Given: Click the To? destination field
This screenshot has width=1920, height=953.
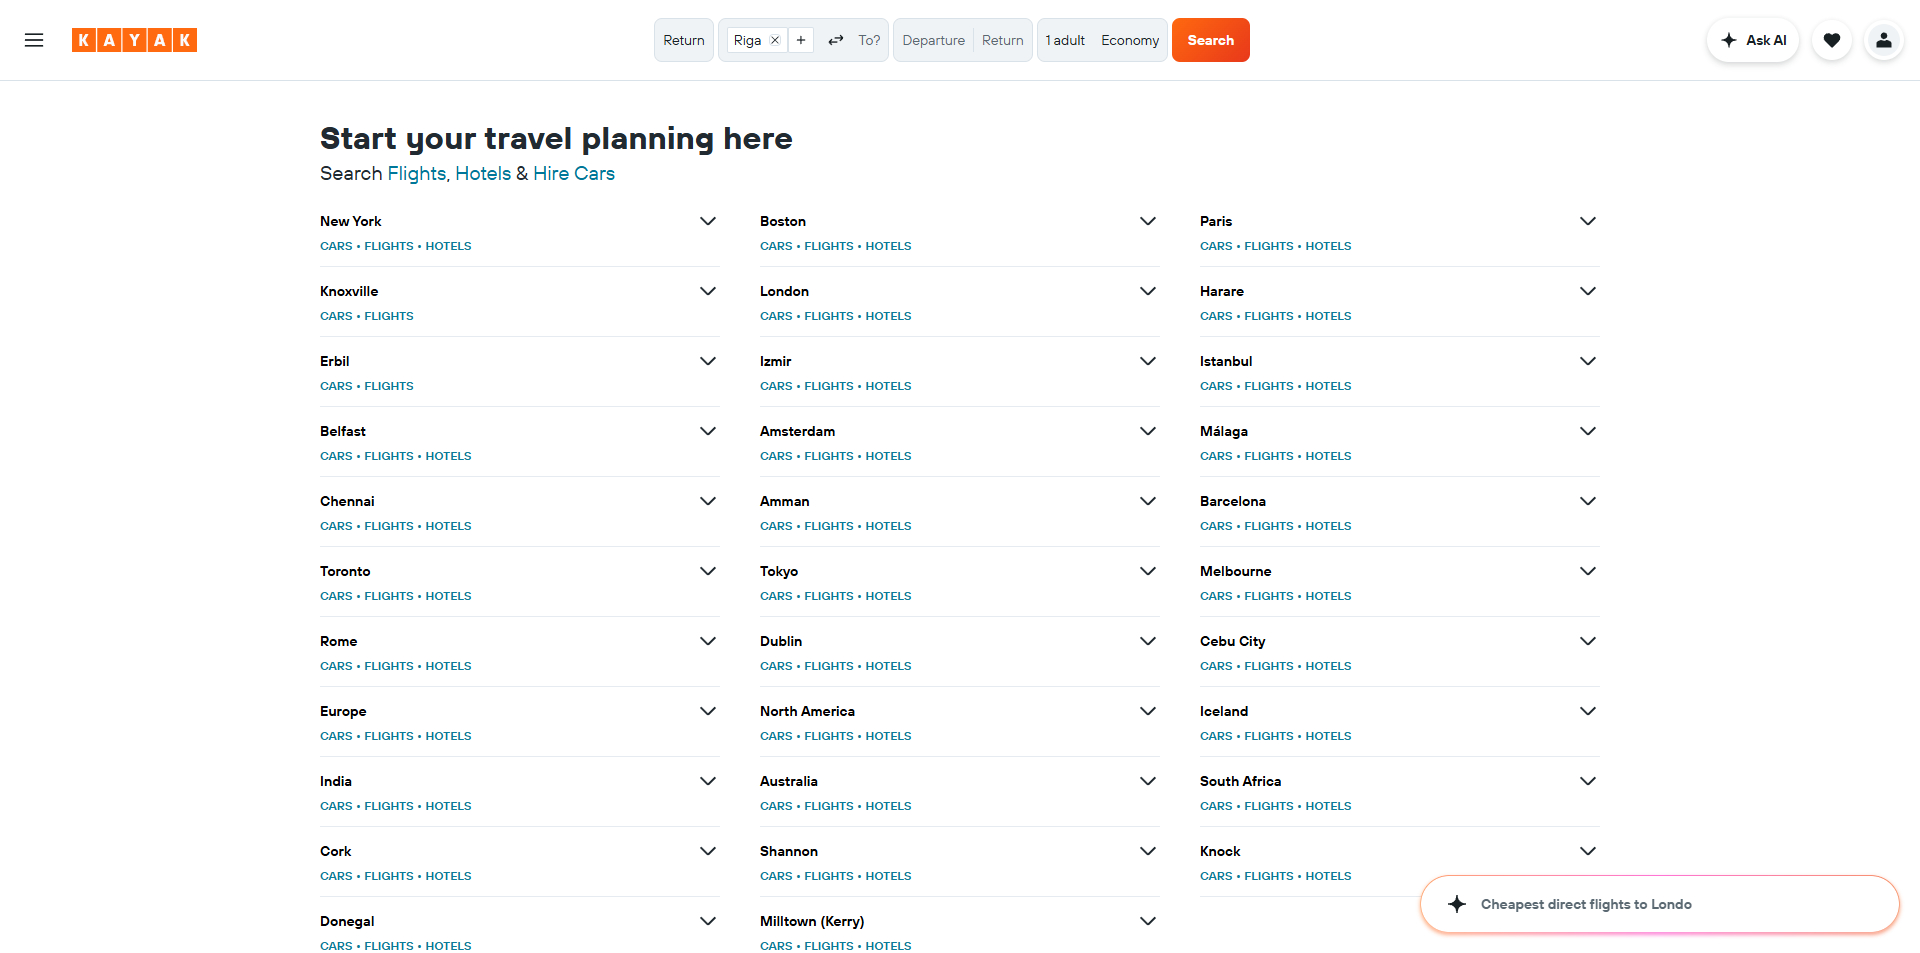Looking at the screenshot, I should click(x=869, y=40).
